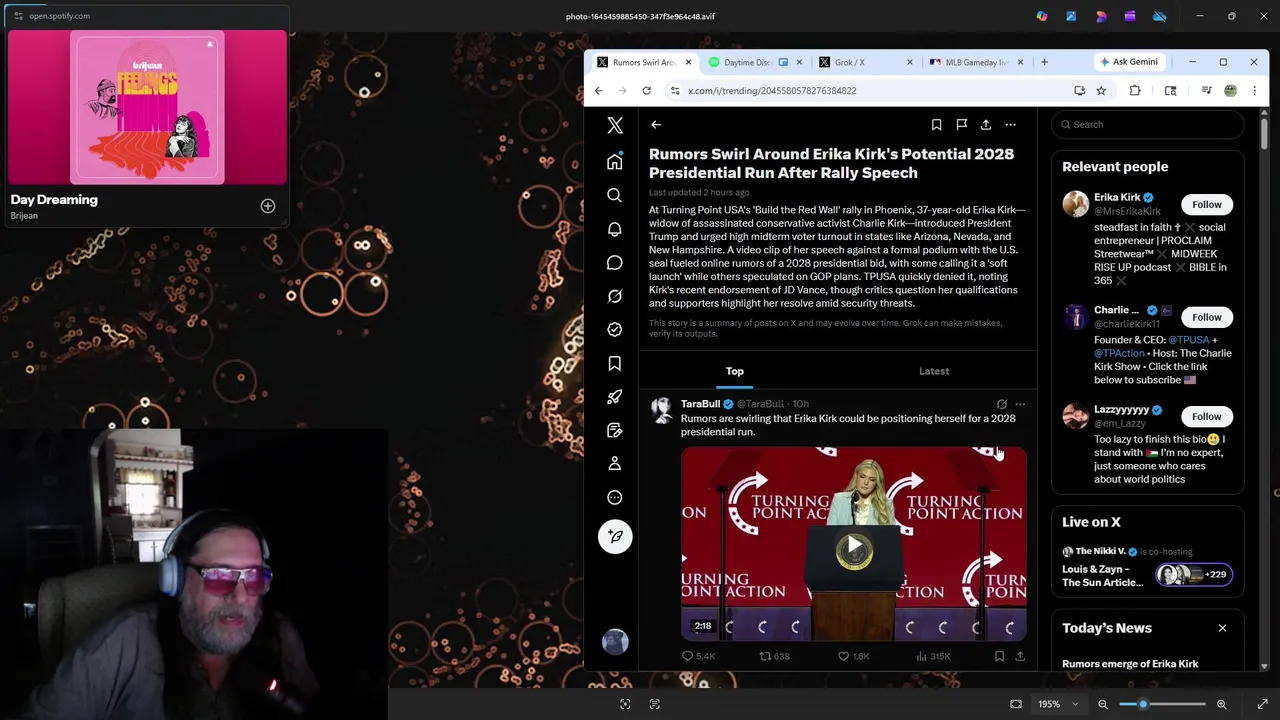Open Notifications bell in X sidebar
Viewport: 1280px width, 720px height.
click(x=615, y=229)
